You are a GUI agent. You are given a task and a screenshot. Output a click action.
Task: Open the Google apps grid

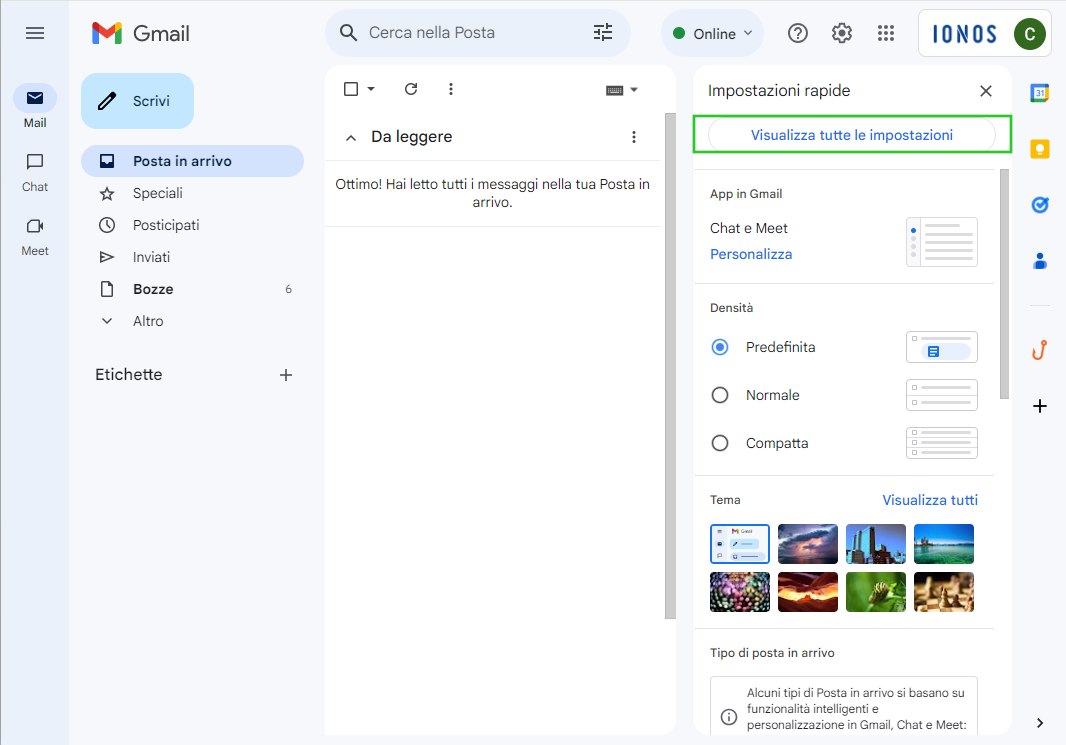(886, 33)
